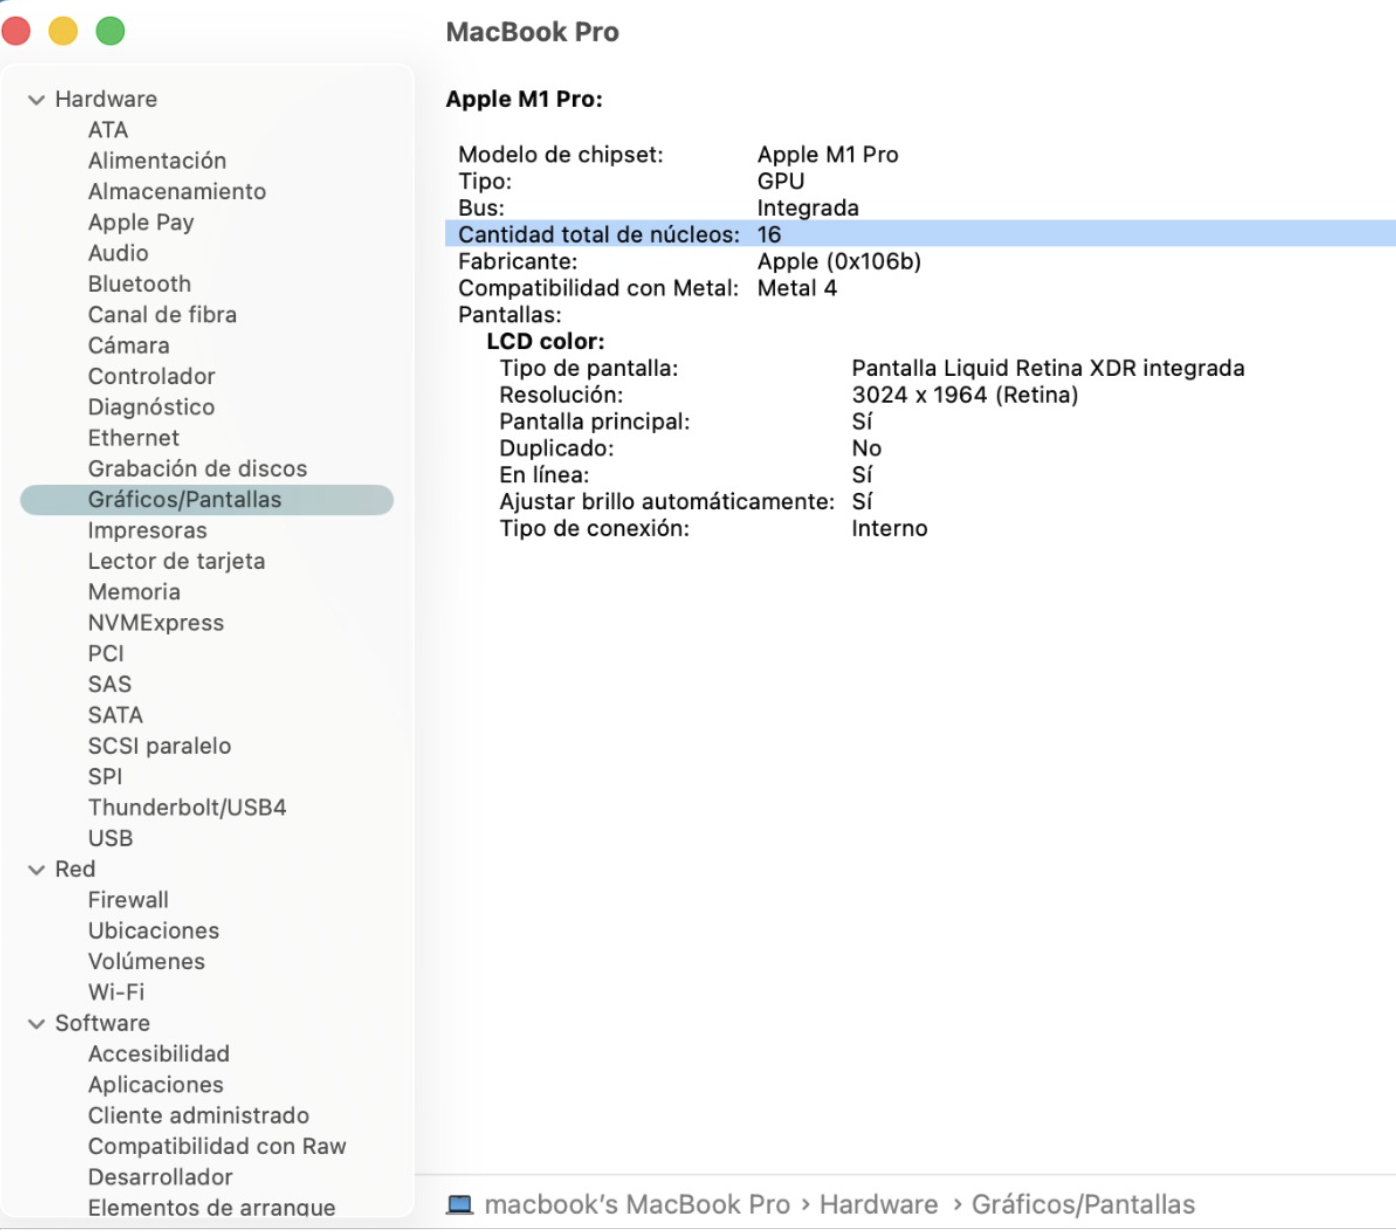
Task: Click the green zoom window button
Action: [x=110, y=31]
